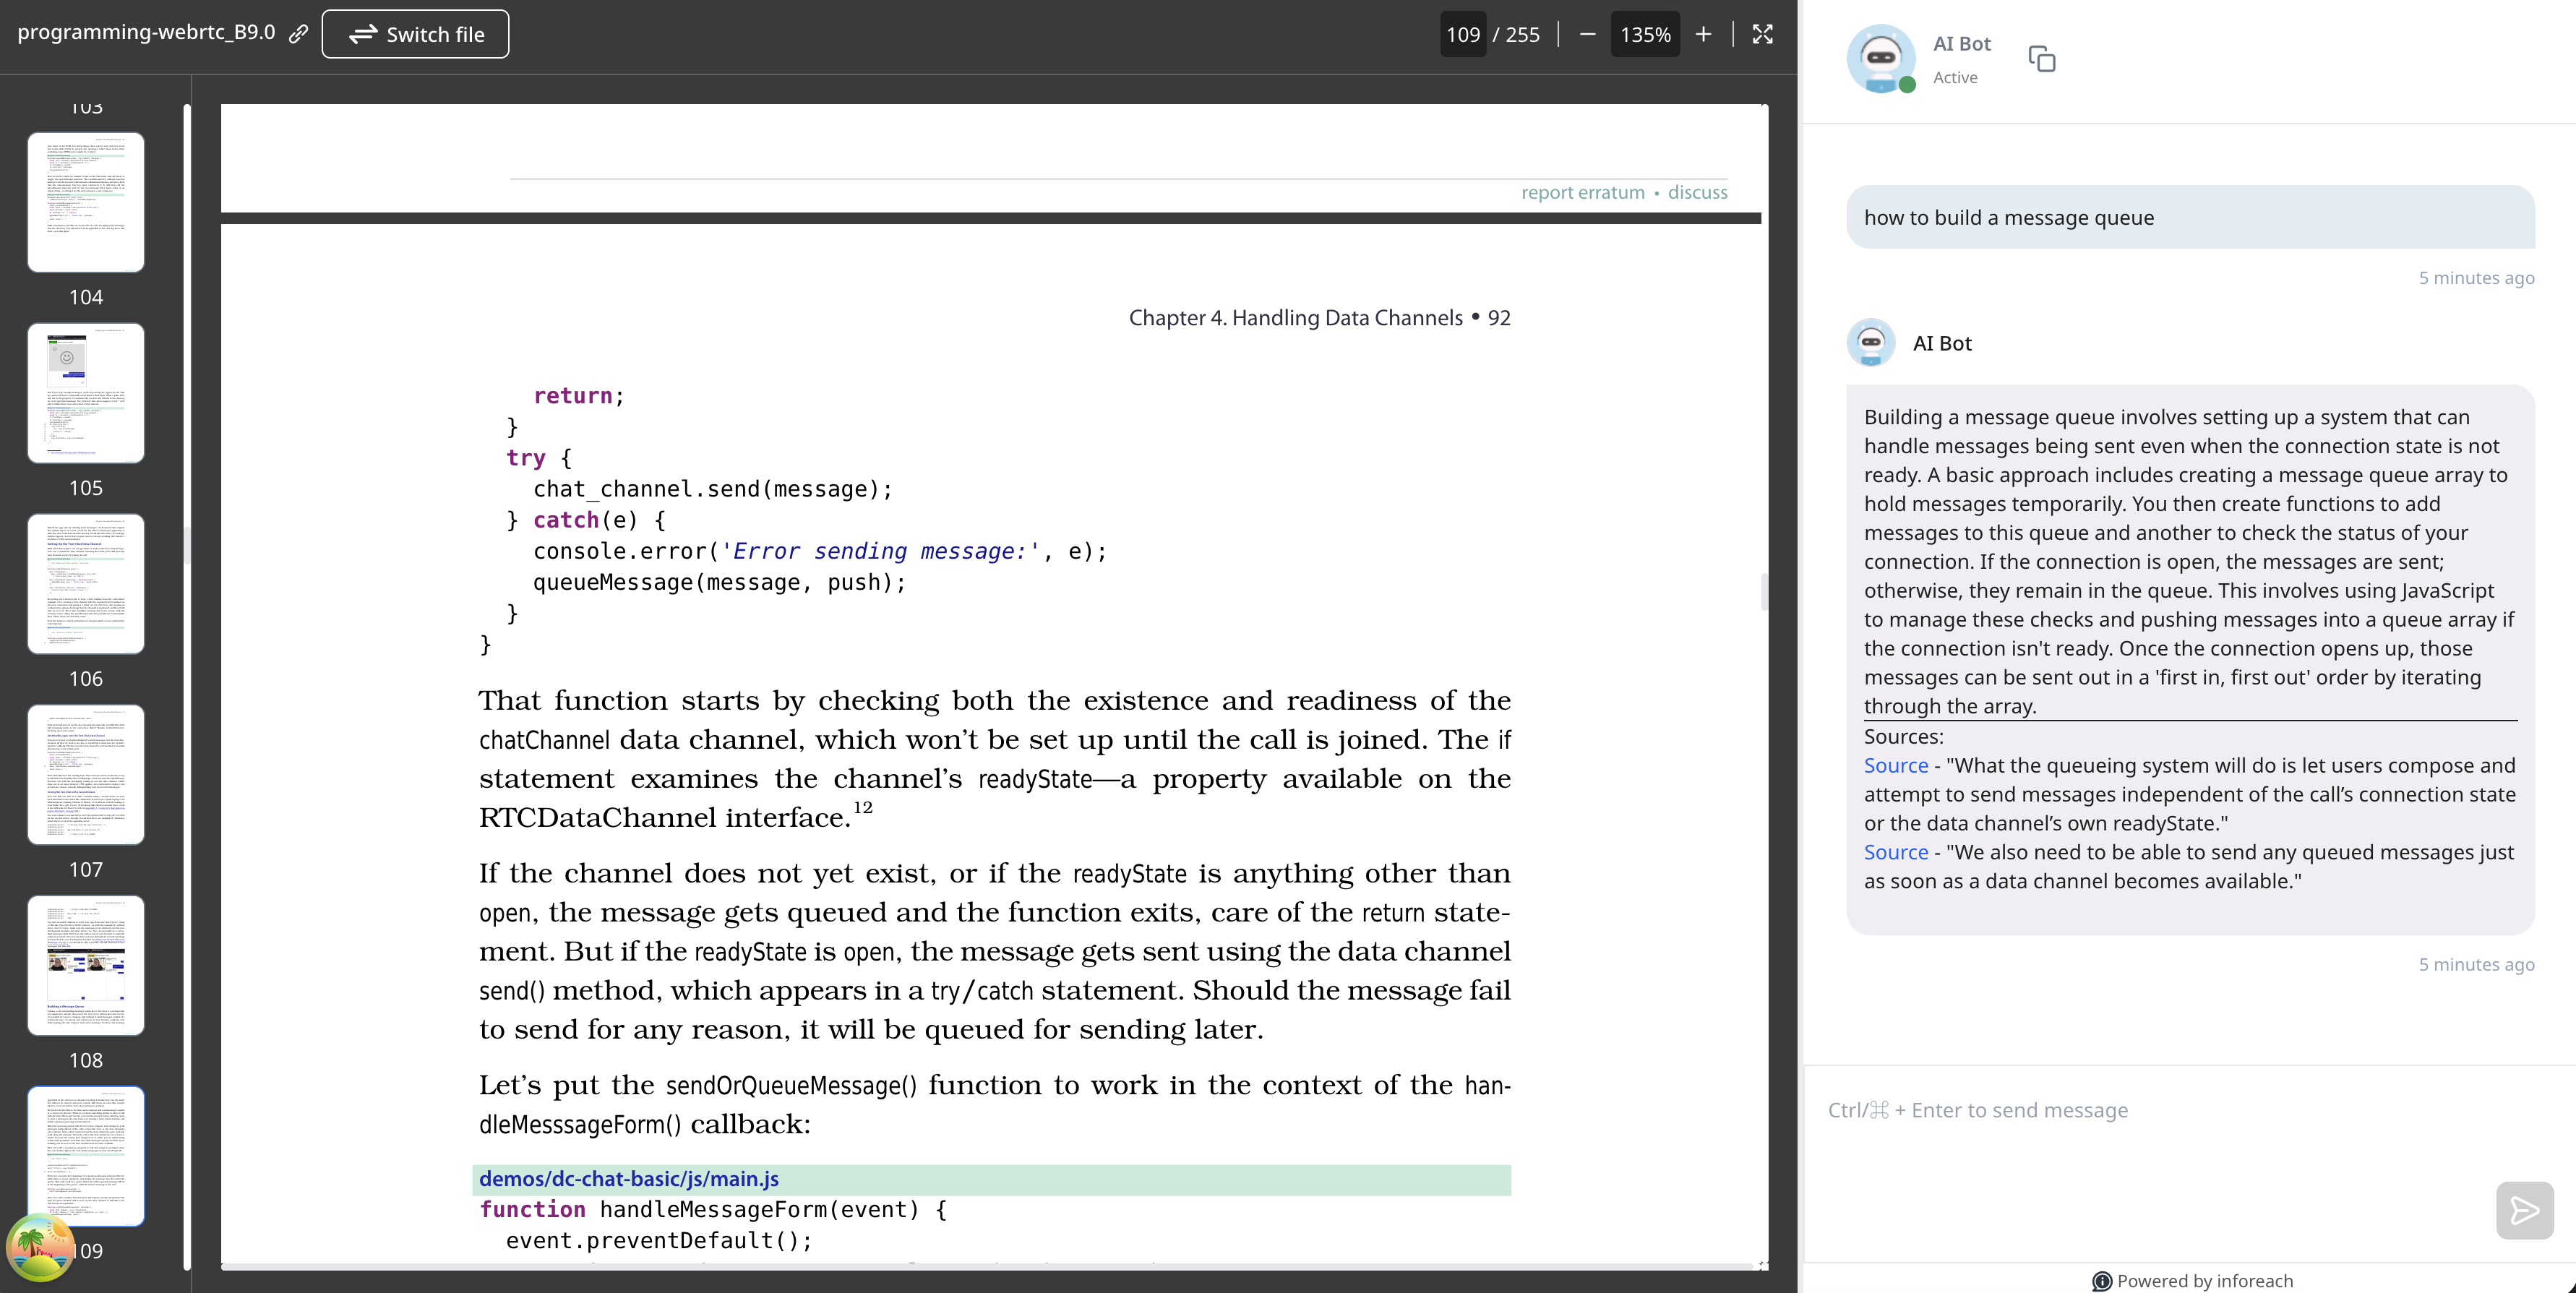
Task: Click the 'Active' status text
Action: click(x=1955, y=78)
